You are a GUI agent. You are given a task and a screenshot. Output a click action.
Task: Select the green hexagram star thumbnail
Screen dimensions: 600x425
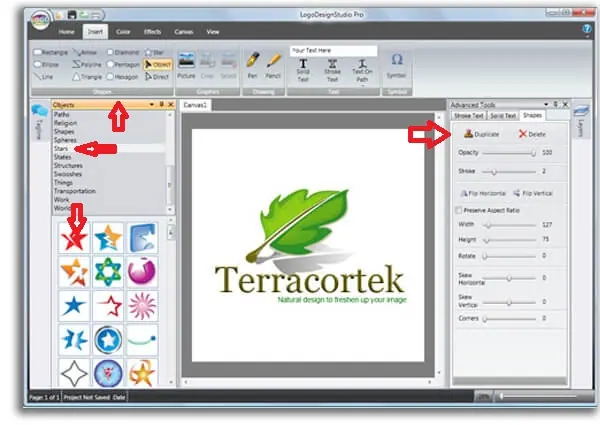pyautogui.click(x=108, y=272)
